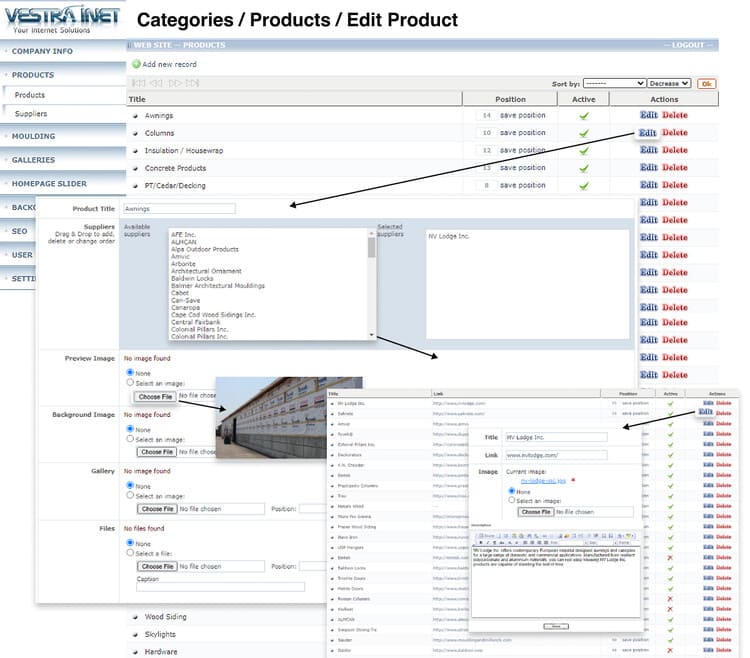Go to the next page of records

[x=175, y=83]
